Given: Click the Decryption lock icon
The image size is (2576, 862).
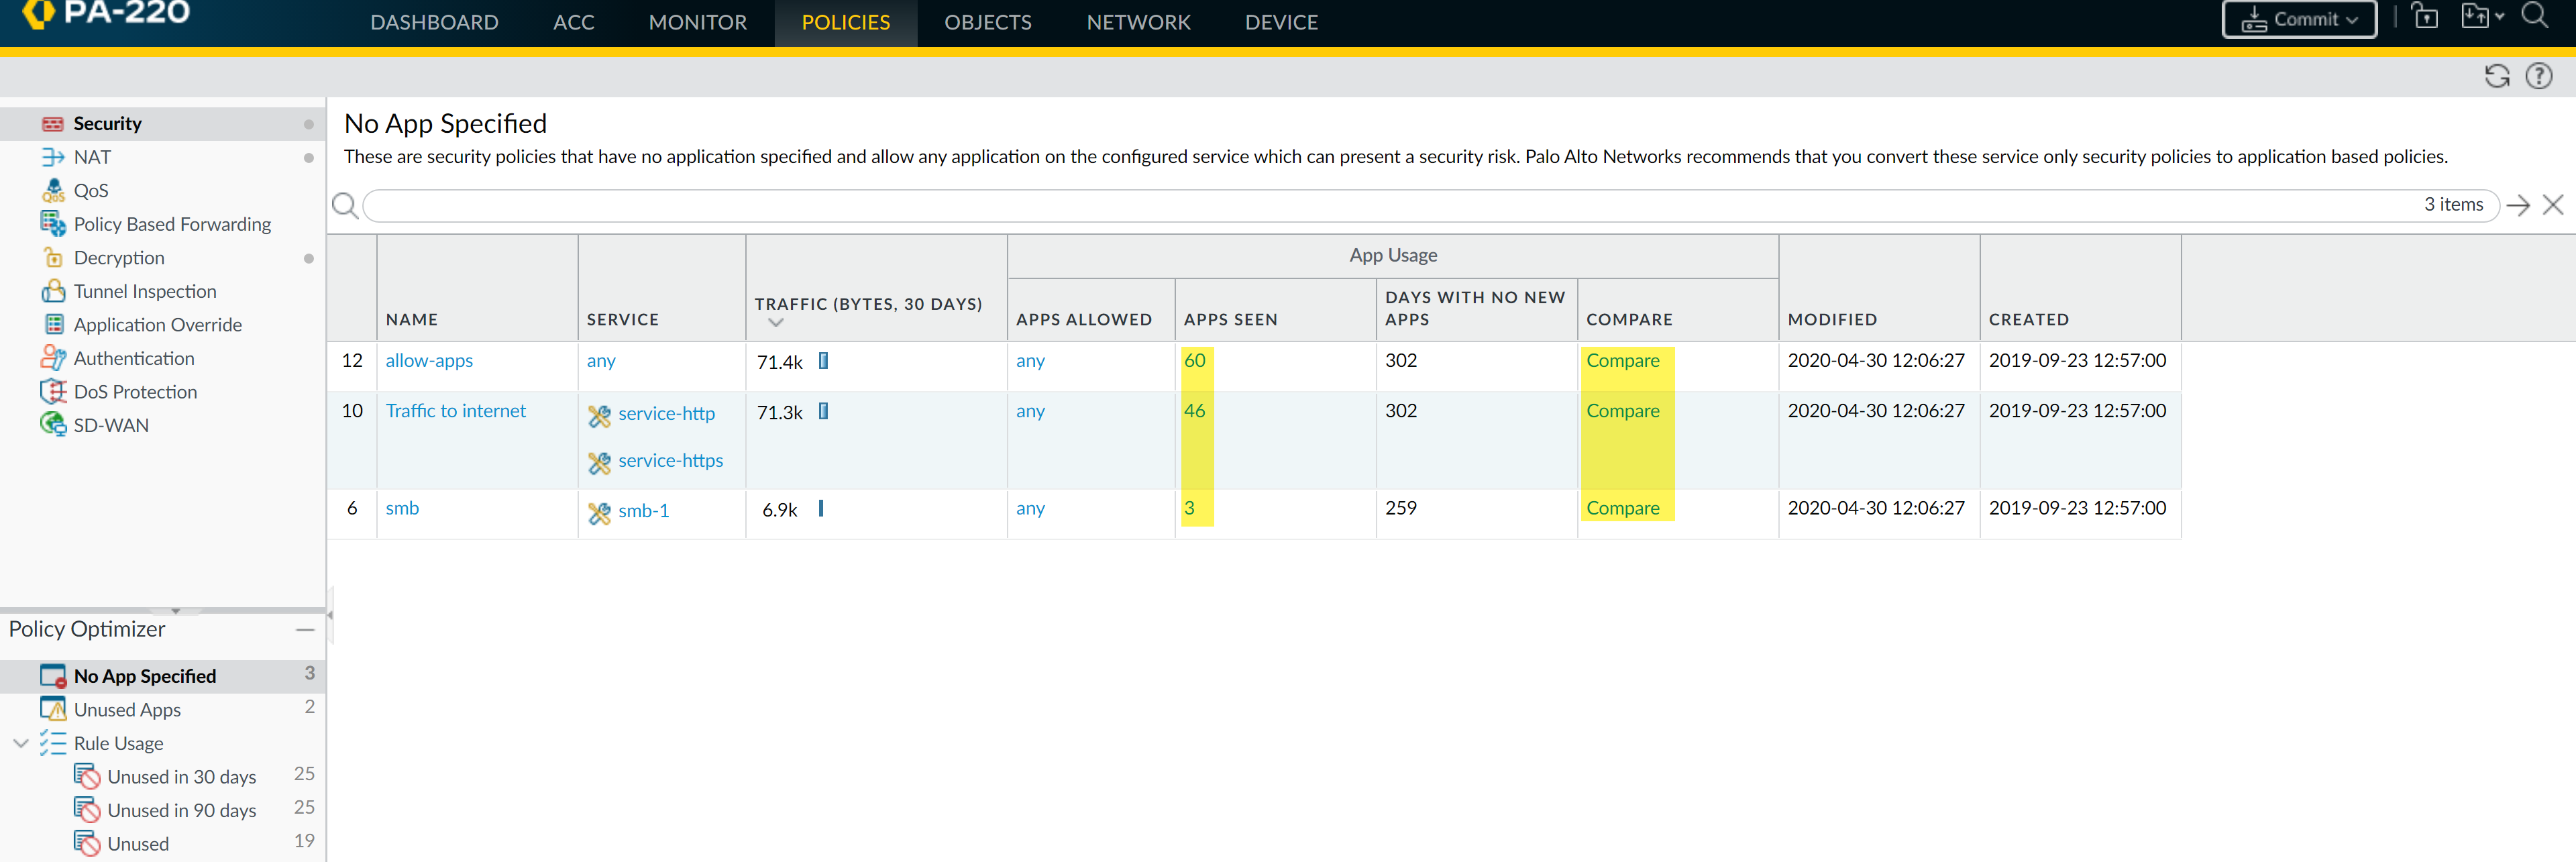Looking at the screenshot, I should coord(53,258).
